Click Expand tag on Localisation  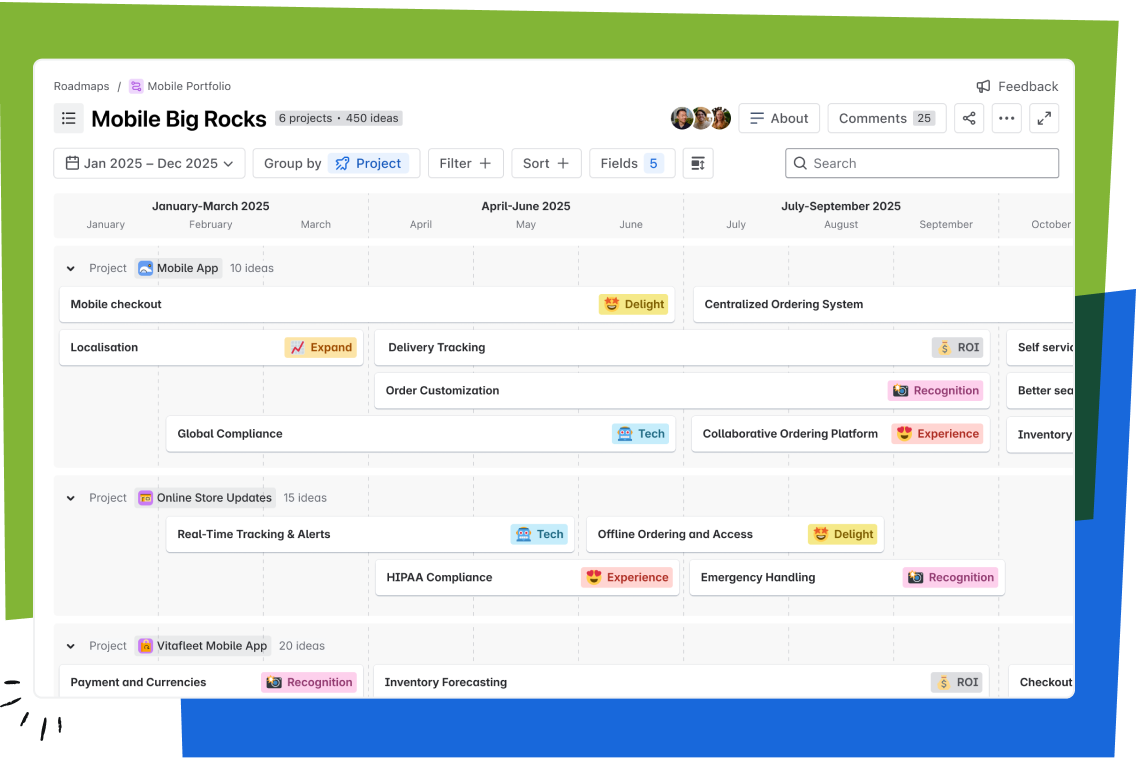coord(321,347)
